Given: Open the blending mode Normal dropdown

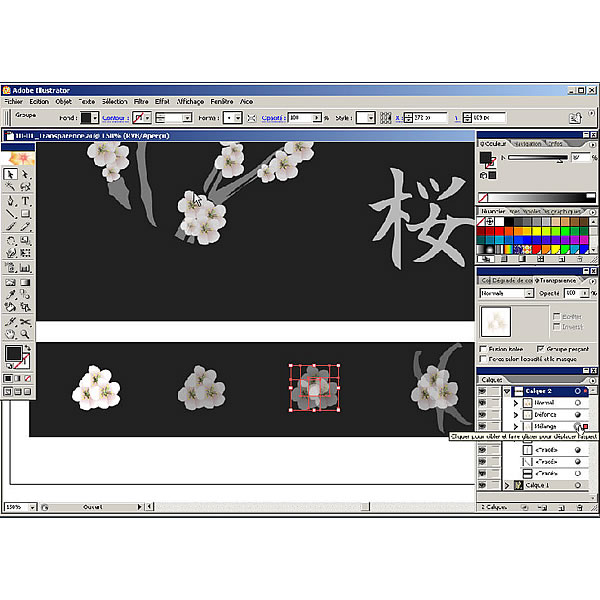Looking at the screenshot, I should [529, 293].
